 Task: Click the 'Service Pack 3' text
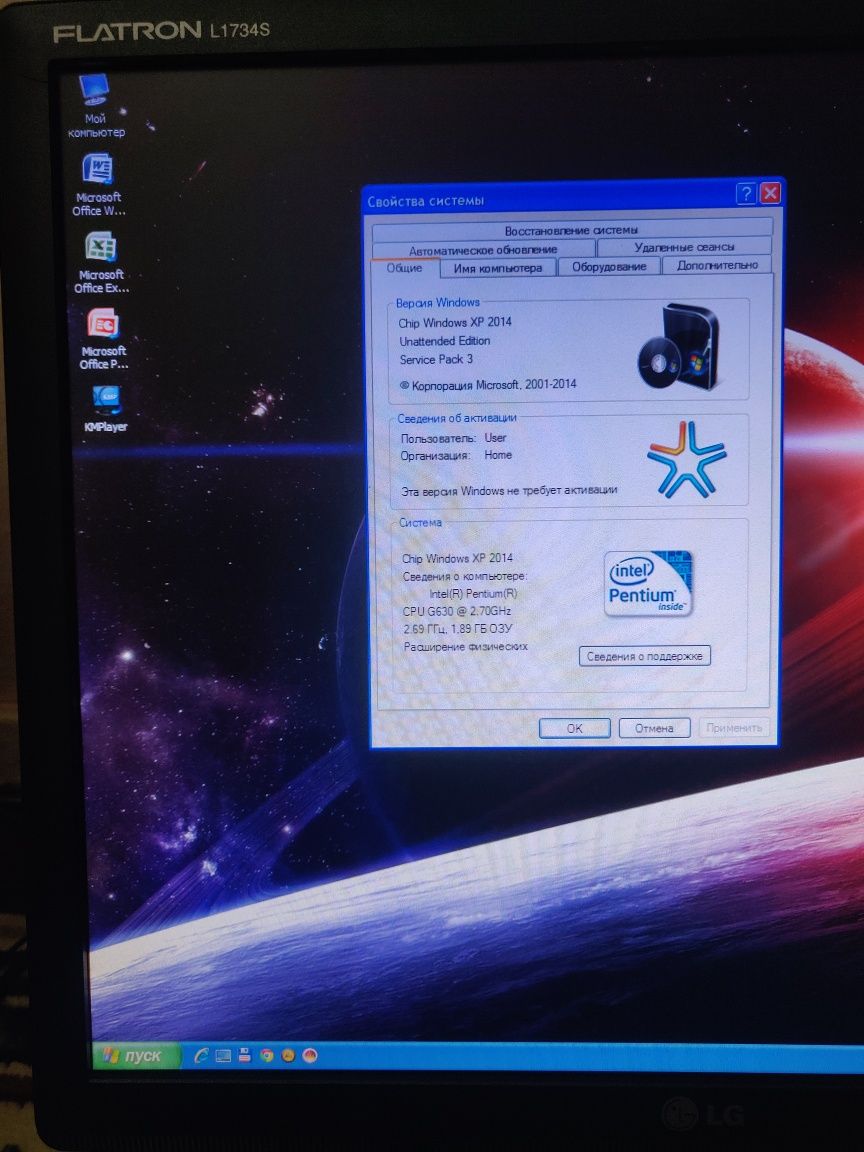pyautogui.click(x=436, y=359)
